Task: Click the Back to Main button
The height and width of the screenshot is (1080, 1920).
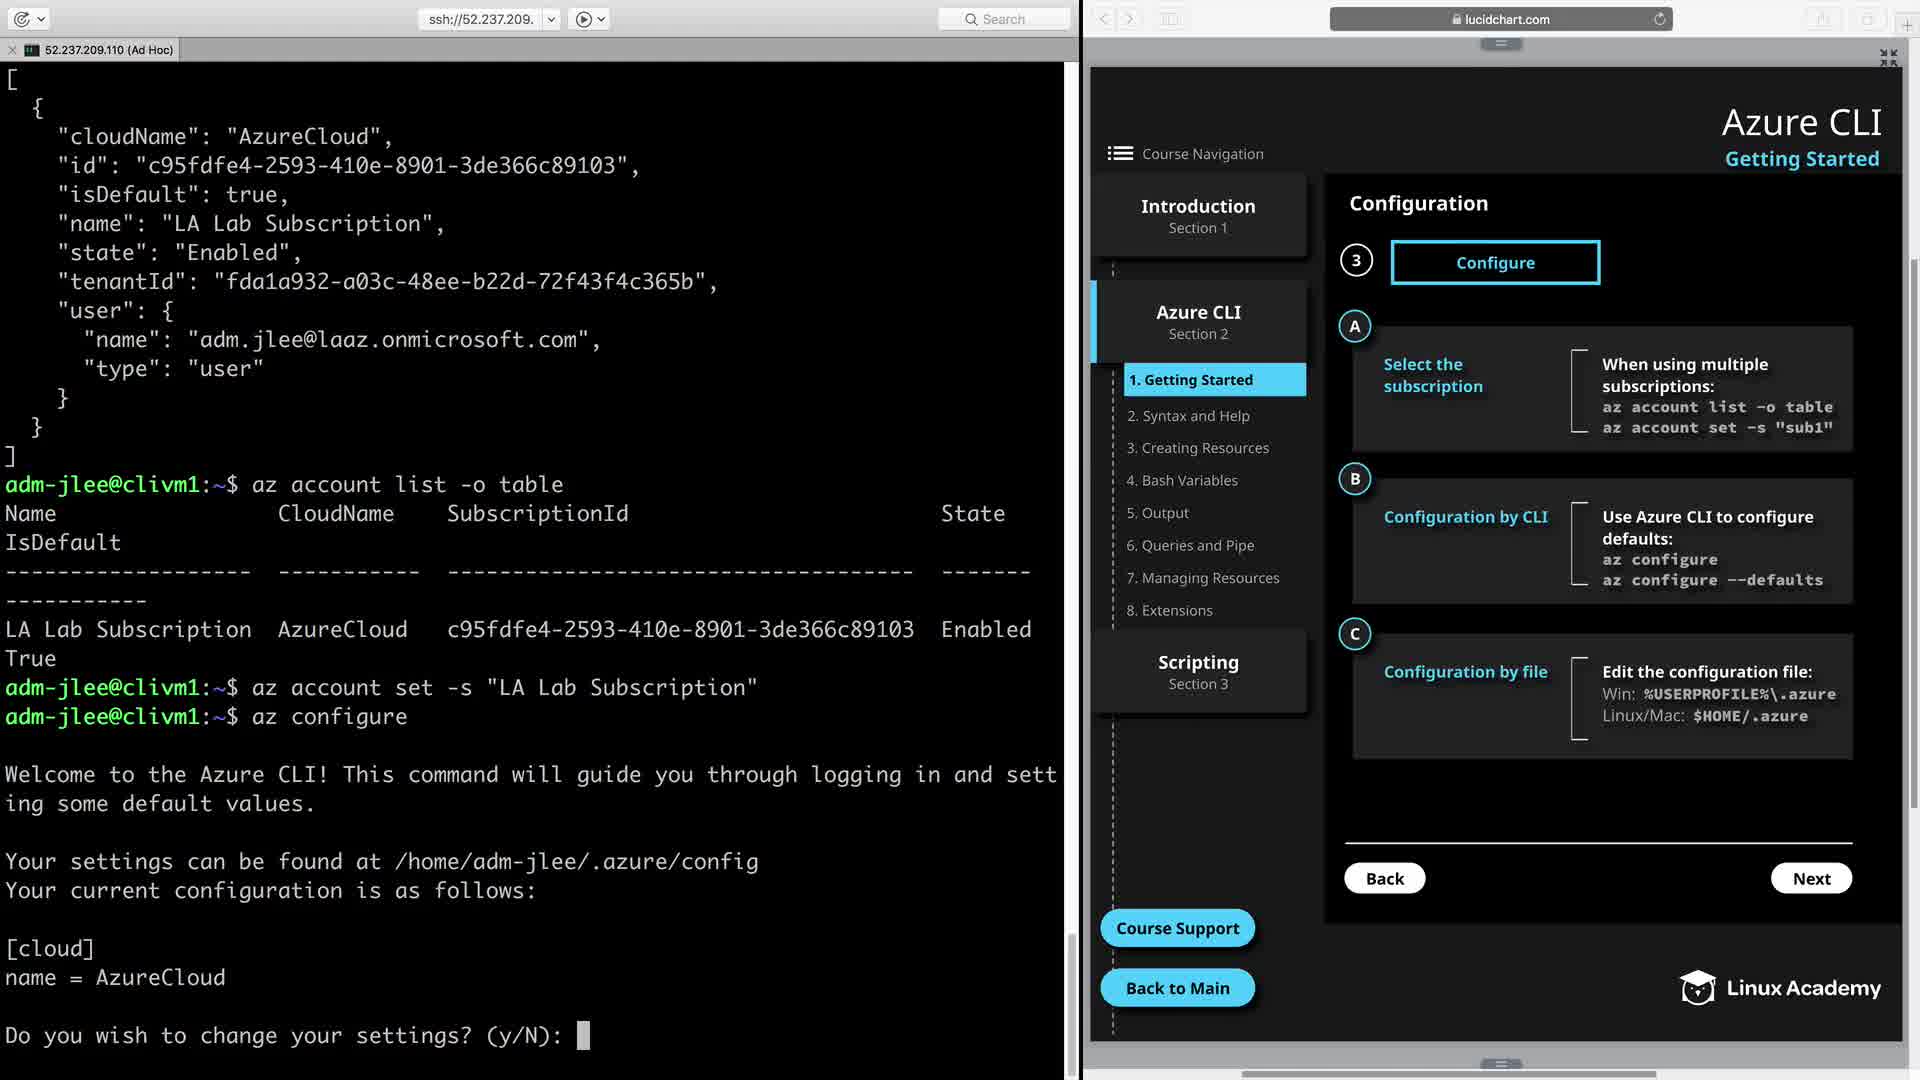Action: pyautogui.click(x=1177, y=988)
